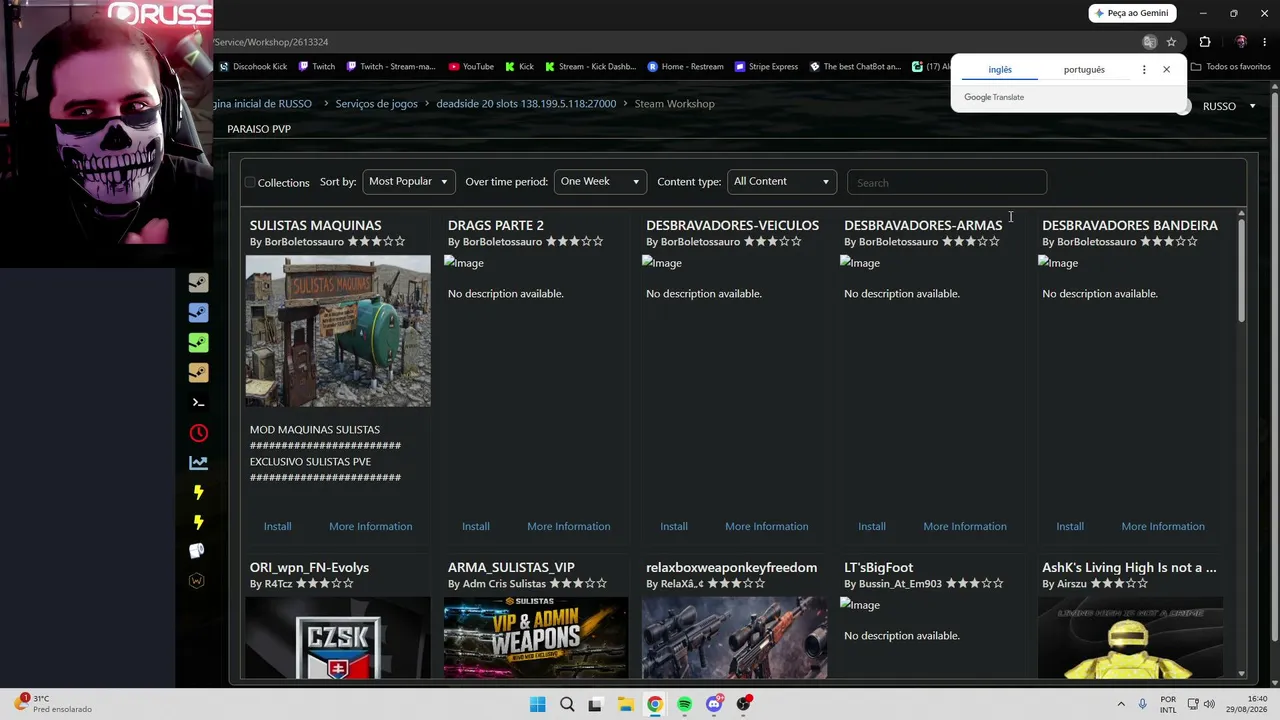Toggle the Collections checkbox
Image resolution: width=1280 pixels, height=720 pixels.
coord(250,182)
